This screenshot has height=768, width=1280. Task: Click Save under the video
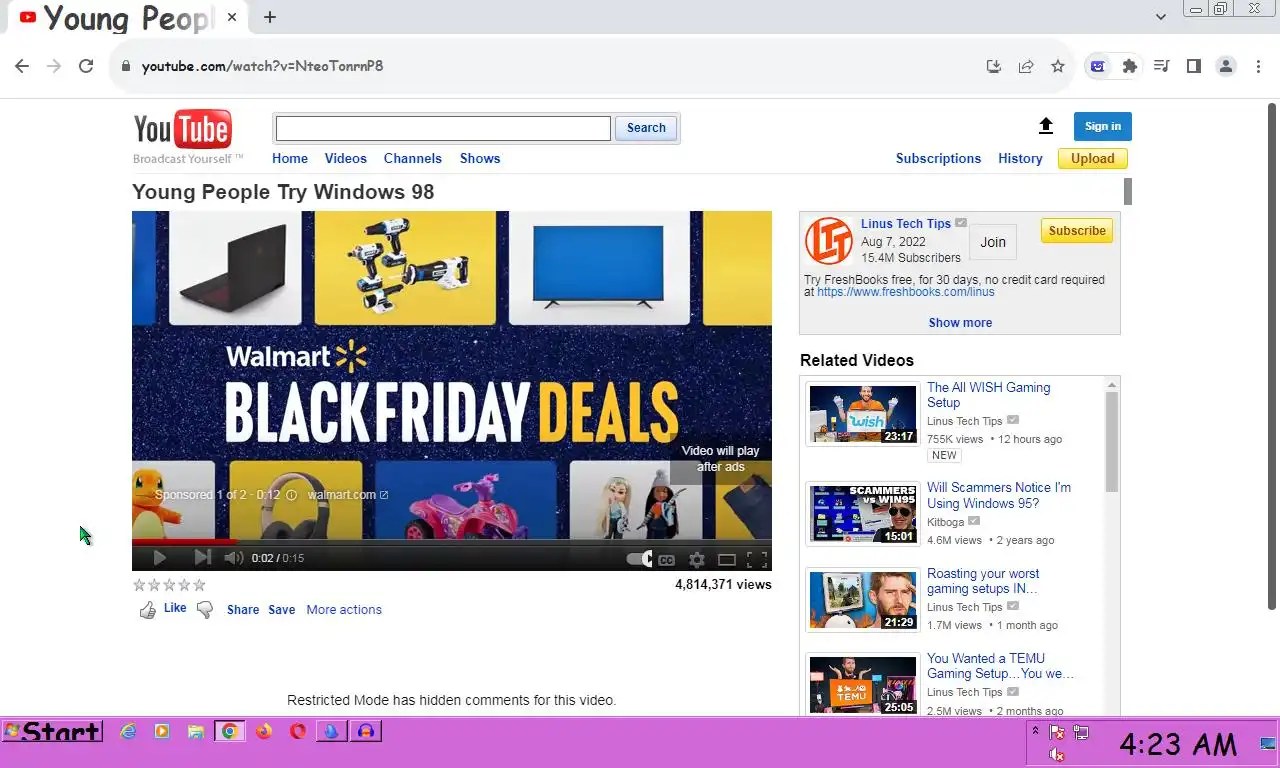[282, 609]
